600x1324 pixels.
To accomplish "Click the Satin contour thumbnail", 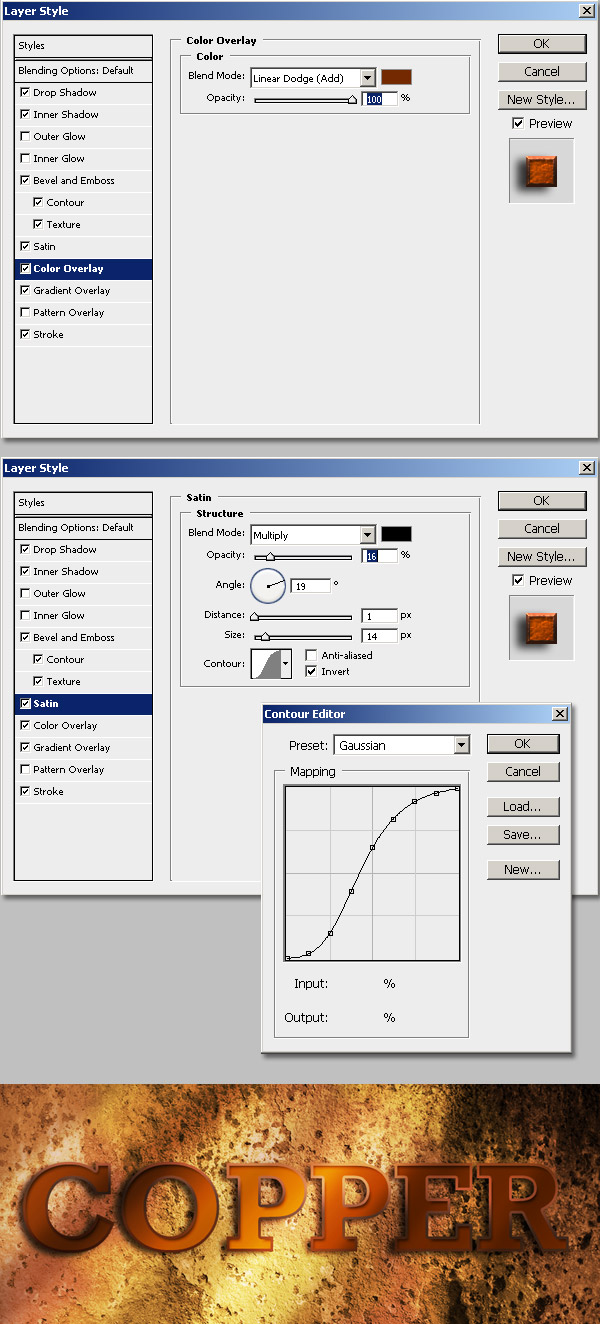I will pos(266,663).
